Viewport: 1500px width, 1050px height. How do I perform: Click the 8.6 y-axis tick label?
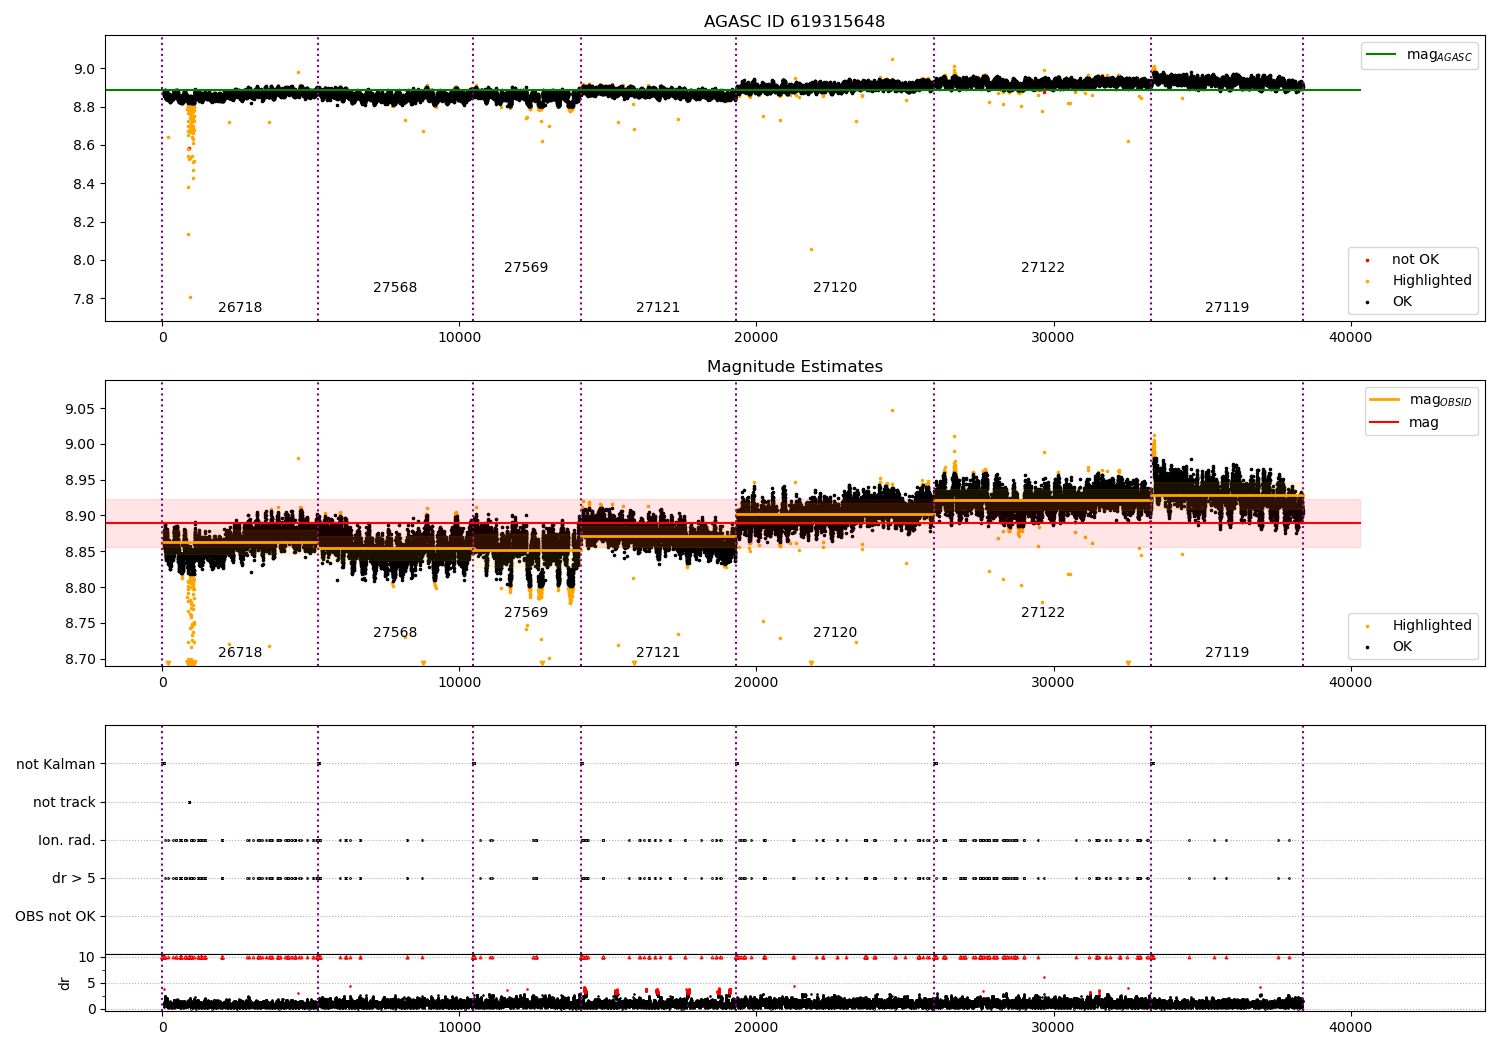(x=84, y=146)
